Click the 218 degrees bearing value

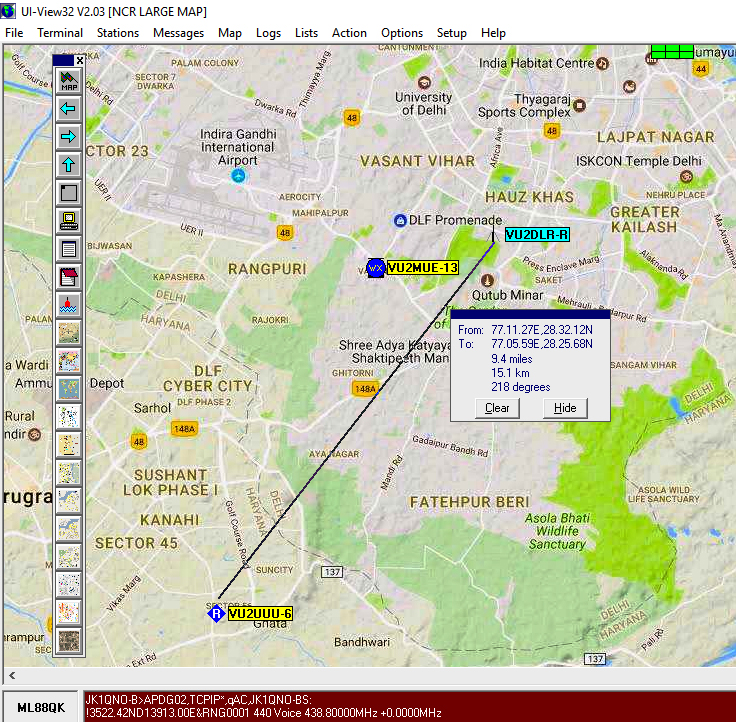(521, 387)
